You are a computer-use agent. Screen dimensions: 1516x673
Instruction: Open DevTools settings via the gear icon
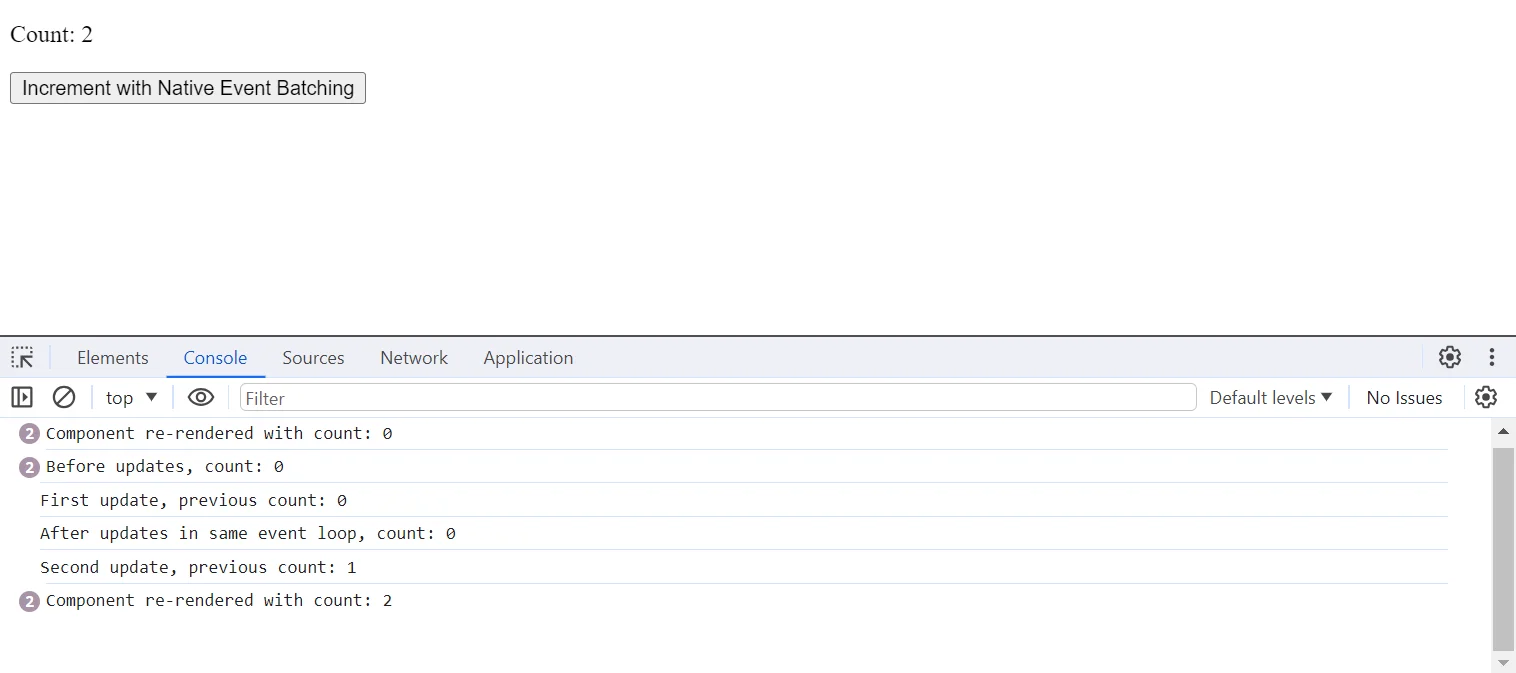pos(1449,357)
